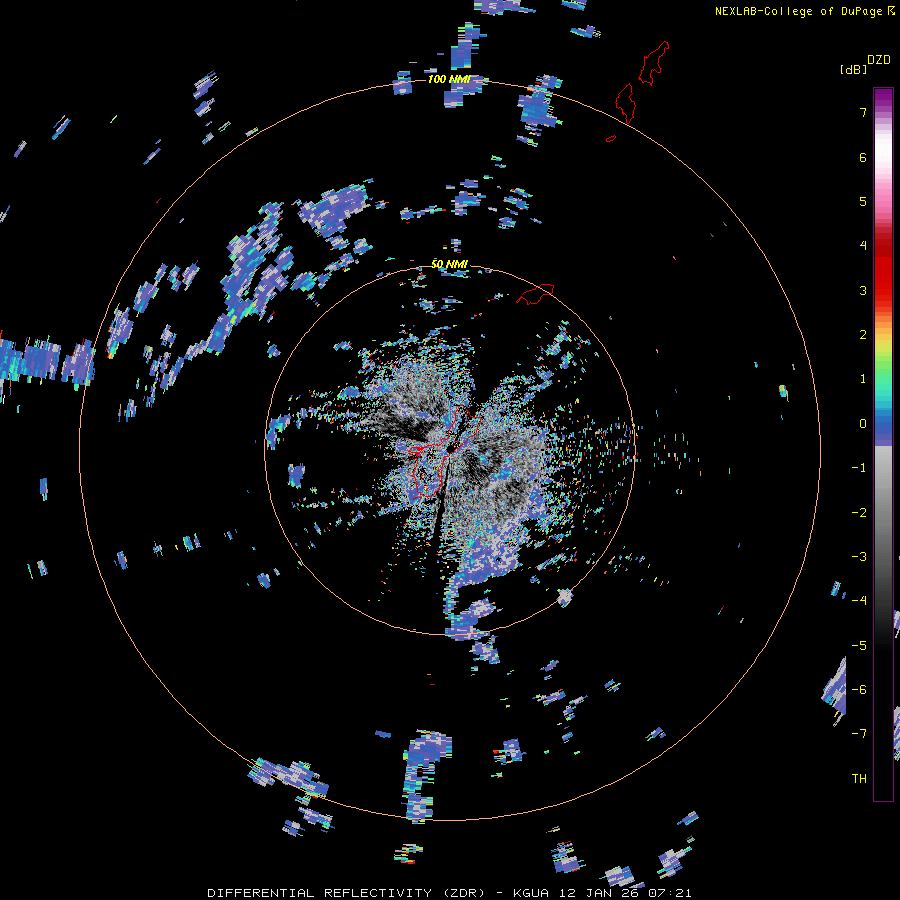Click the 50 NMI range ring label

click(449, 264)
